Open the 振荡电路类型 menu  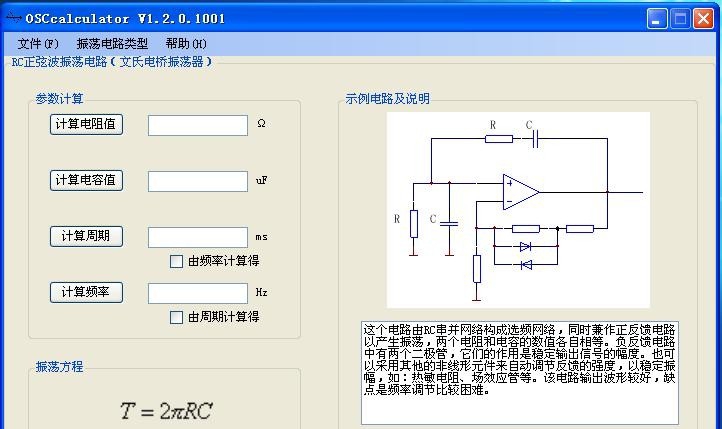click(112, 44)
